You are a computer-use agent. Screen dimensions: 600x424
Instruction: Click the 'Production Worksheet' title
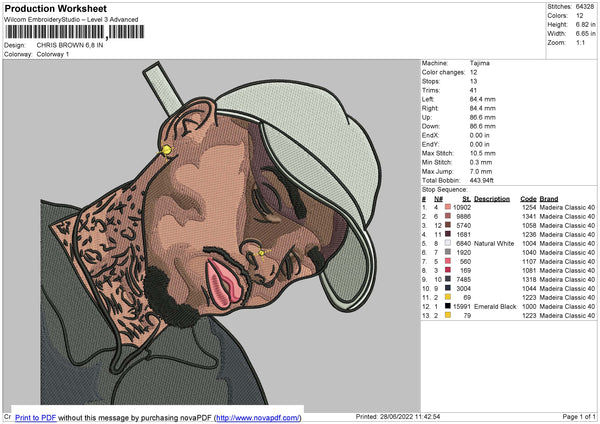point(55,8)
